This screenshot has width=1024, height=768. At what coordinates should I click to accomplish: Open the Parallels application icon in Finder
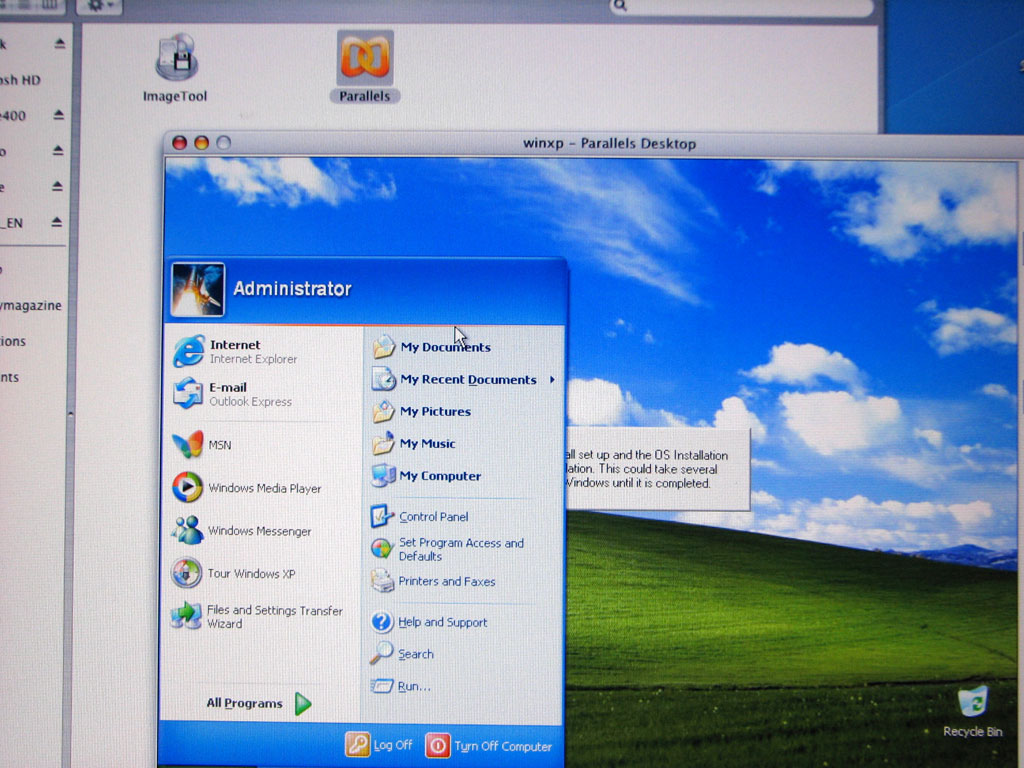coord(364,57)
